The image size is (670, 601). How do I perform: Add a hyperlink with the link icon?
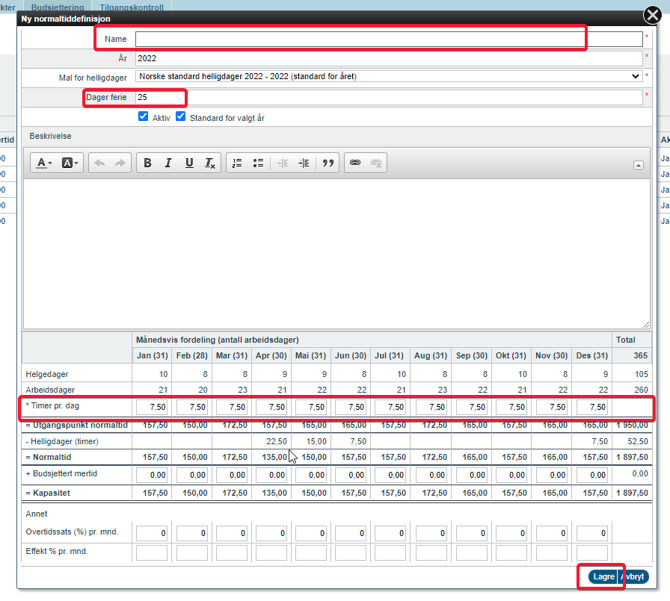pyautogui.click(x=355, y=163)
